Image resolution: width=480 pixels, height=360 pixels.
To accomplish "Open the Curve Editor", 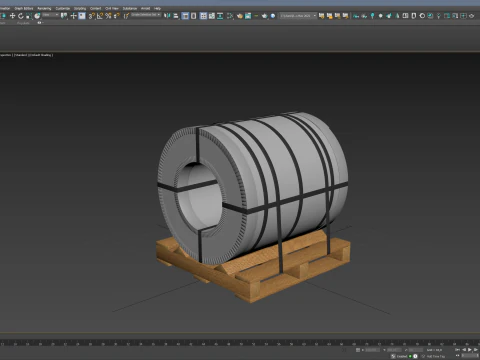I will 212,16.
